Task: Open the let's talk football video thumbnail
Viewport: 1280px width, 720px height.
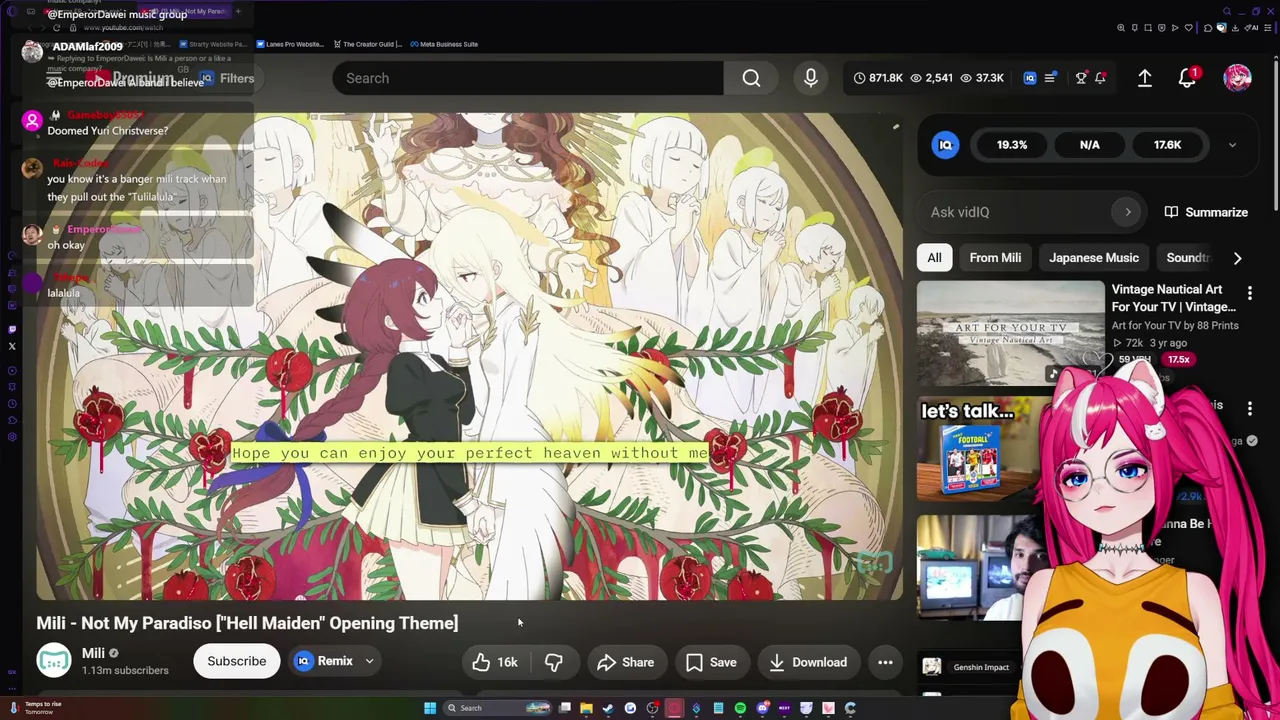Action: (980, 450)
